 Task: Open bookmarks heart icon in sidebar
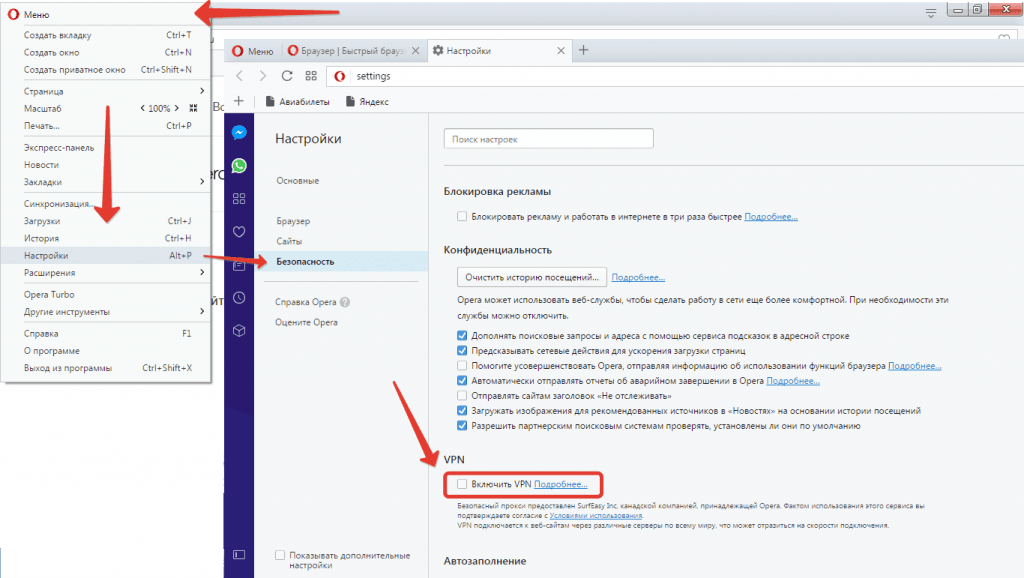coord(239,231)
